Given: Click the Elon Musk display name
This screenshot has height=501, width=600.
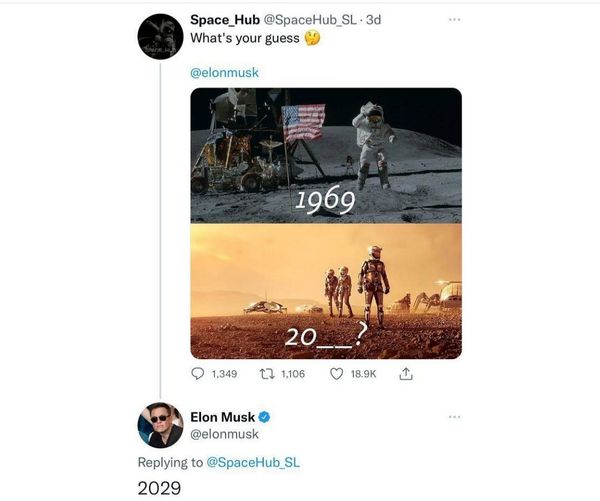Looking at the screenshot, I should pos(222,416).
